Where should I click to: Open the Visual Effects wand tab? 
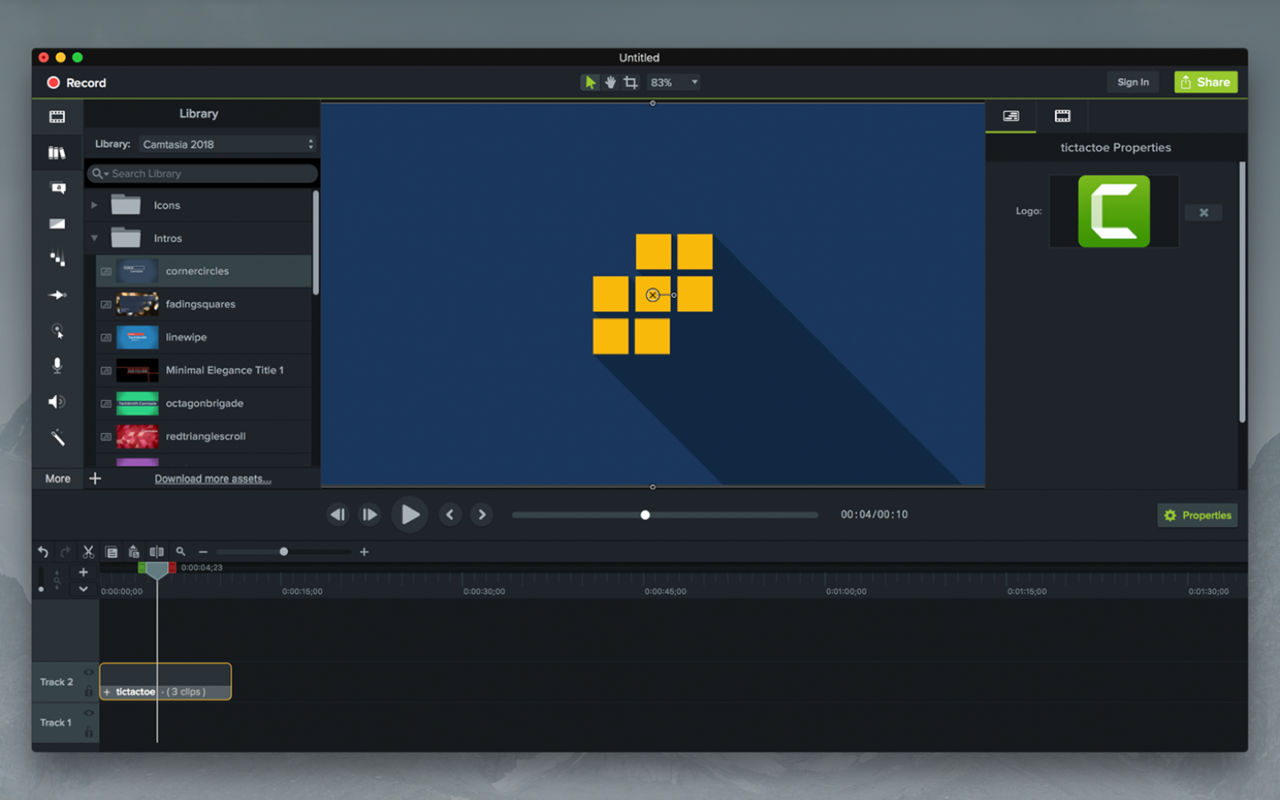[x=57, y=437]
